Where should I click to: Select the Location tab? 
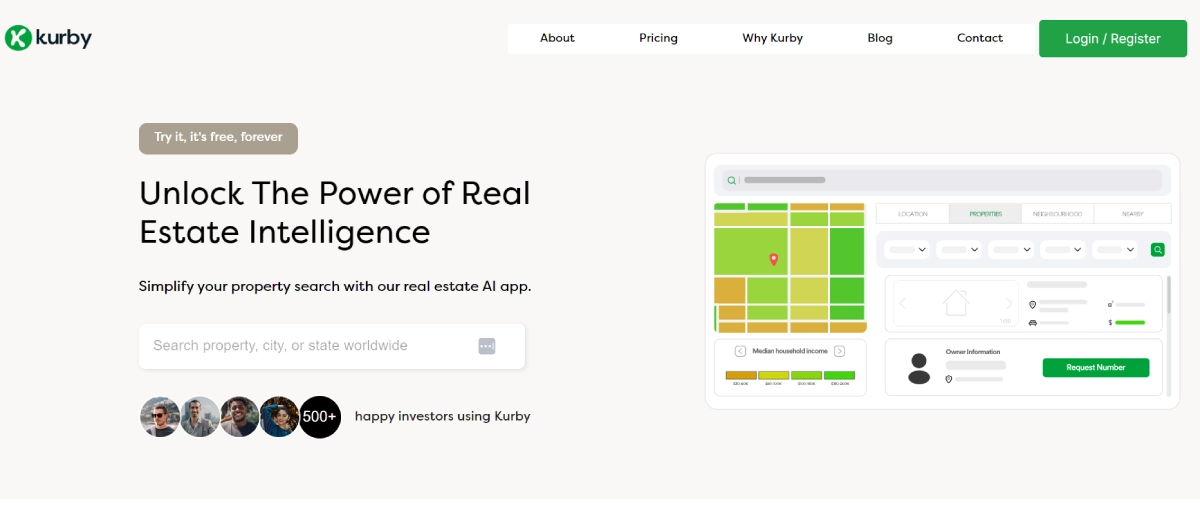(x=912, y=214)
